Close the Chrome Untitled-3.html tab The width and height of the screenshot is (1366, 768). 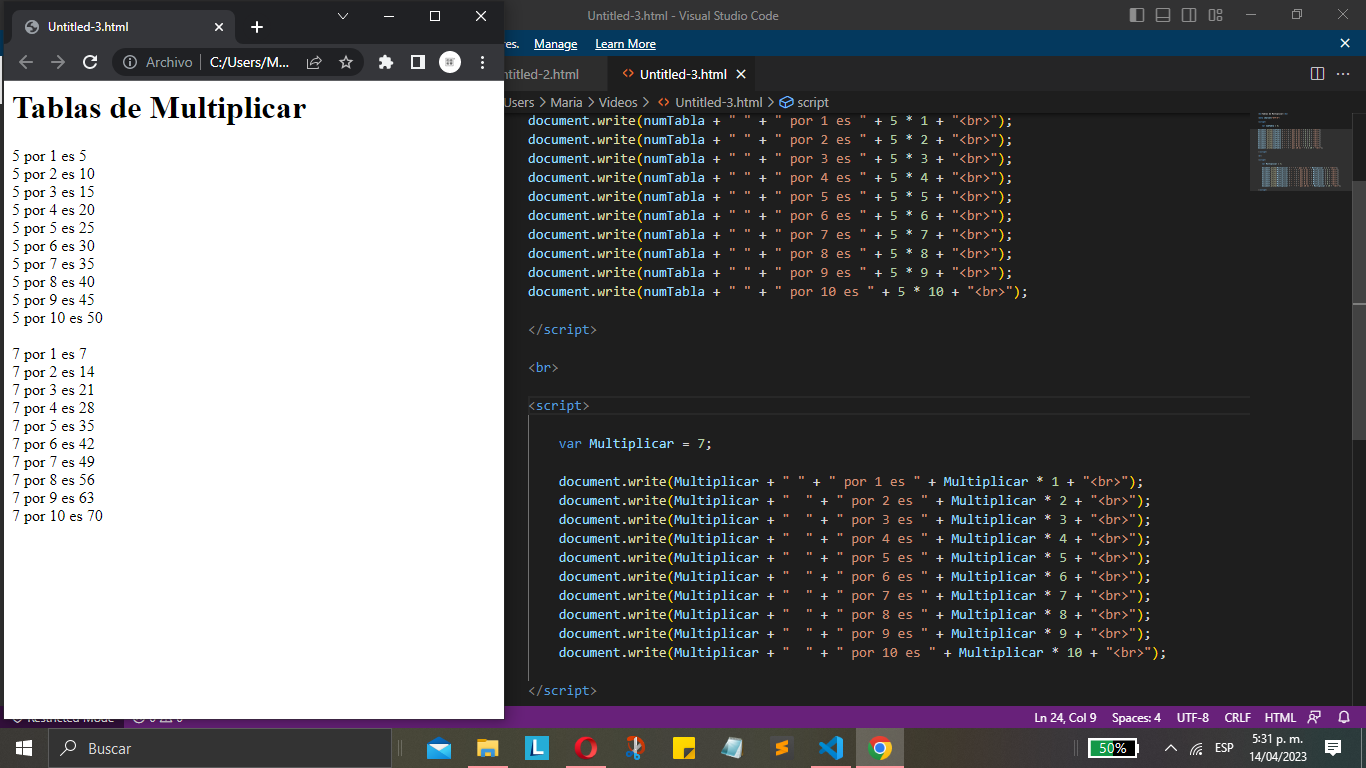click(219, 27)
